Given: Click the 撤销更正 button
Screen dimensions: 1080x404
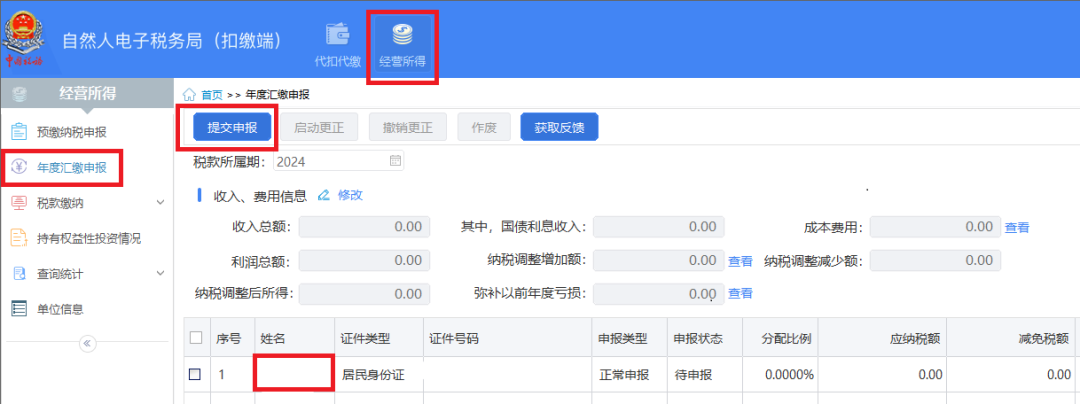Looking at the screenshot, I should coord(408,127).
